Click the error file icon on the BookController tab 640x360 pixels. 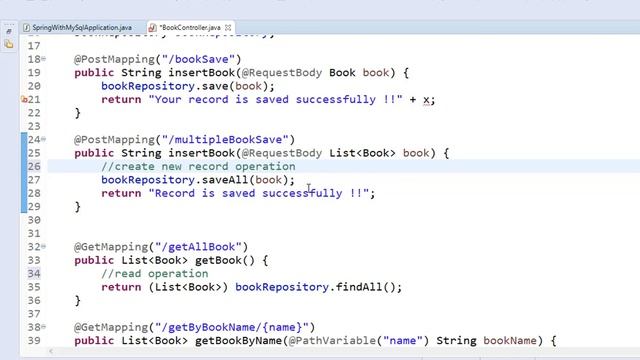pos(152,28)
